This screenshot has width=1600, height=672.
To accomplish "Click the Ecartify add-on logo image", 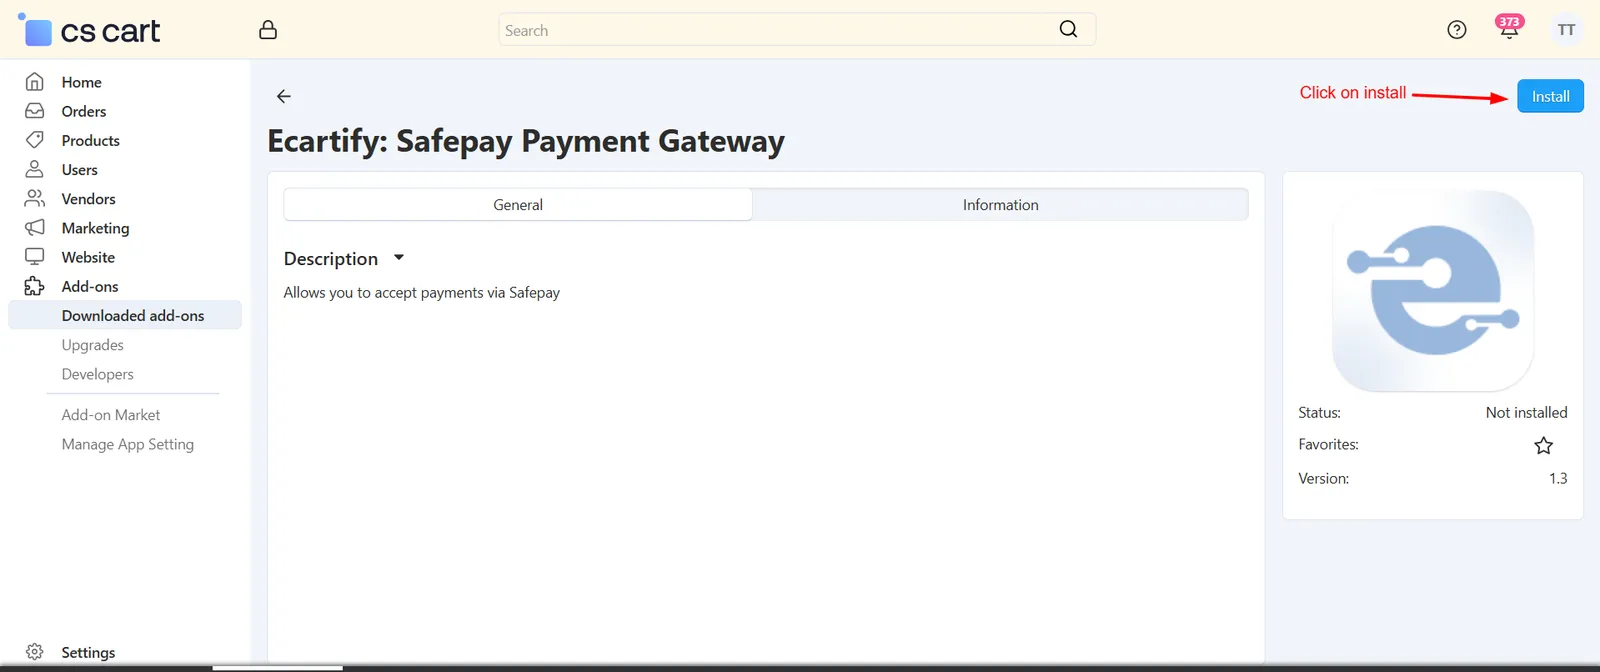I will (1433, 290).
